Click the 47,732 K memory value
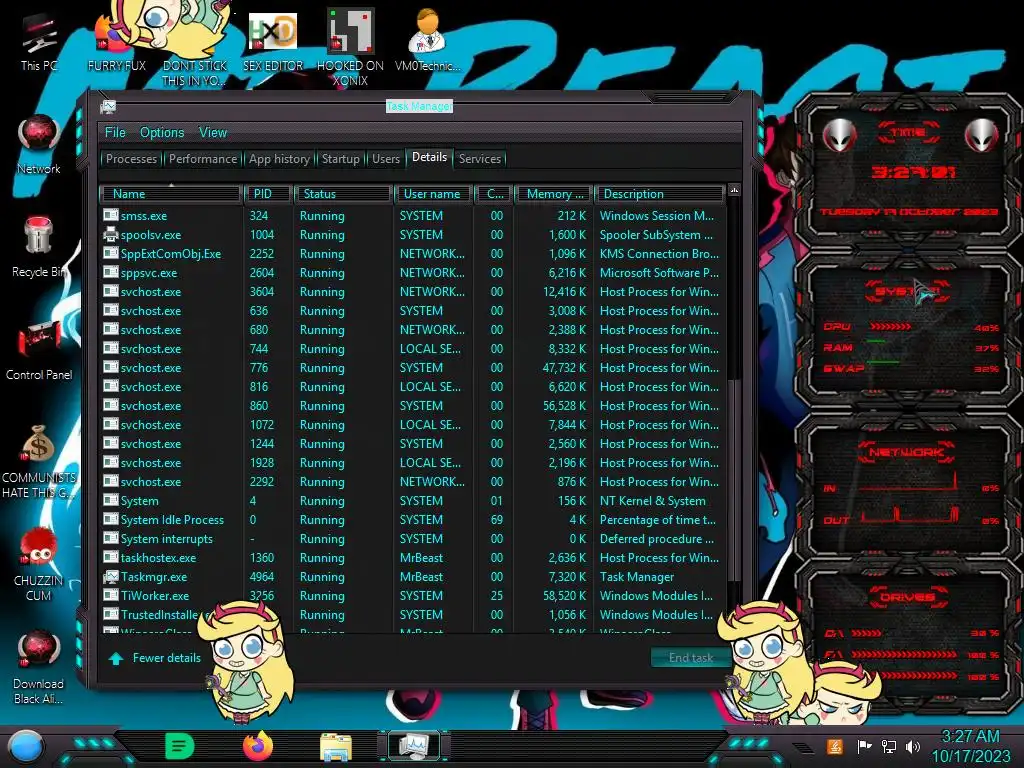 pyautogui.click(x=564, y=368)
